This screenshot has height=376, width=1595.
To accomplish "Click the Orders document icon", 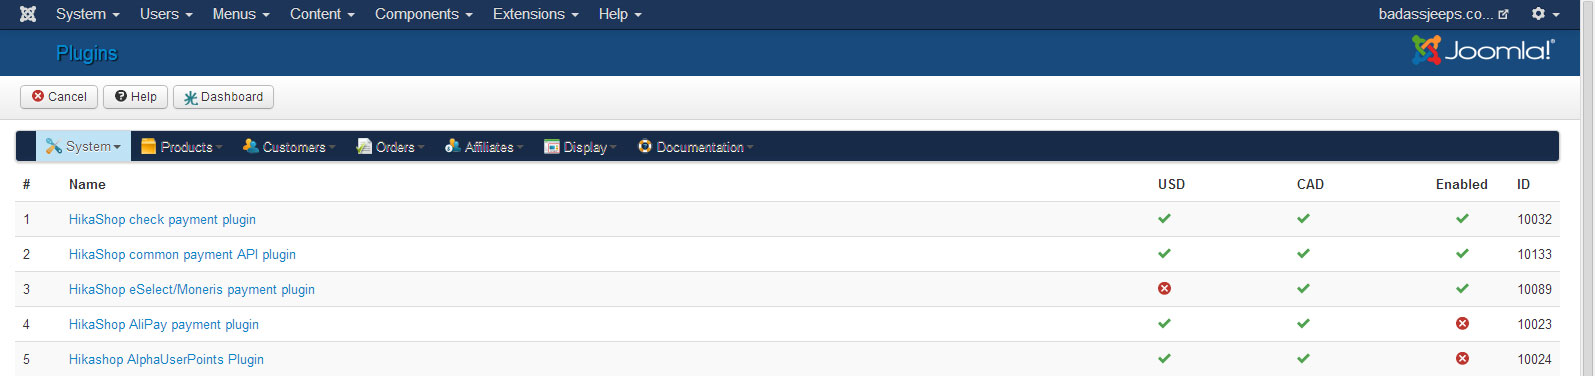I will pos(364,146).
